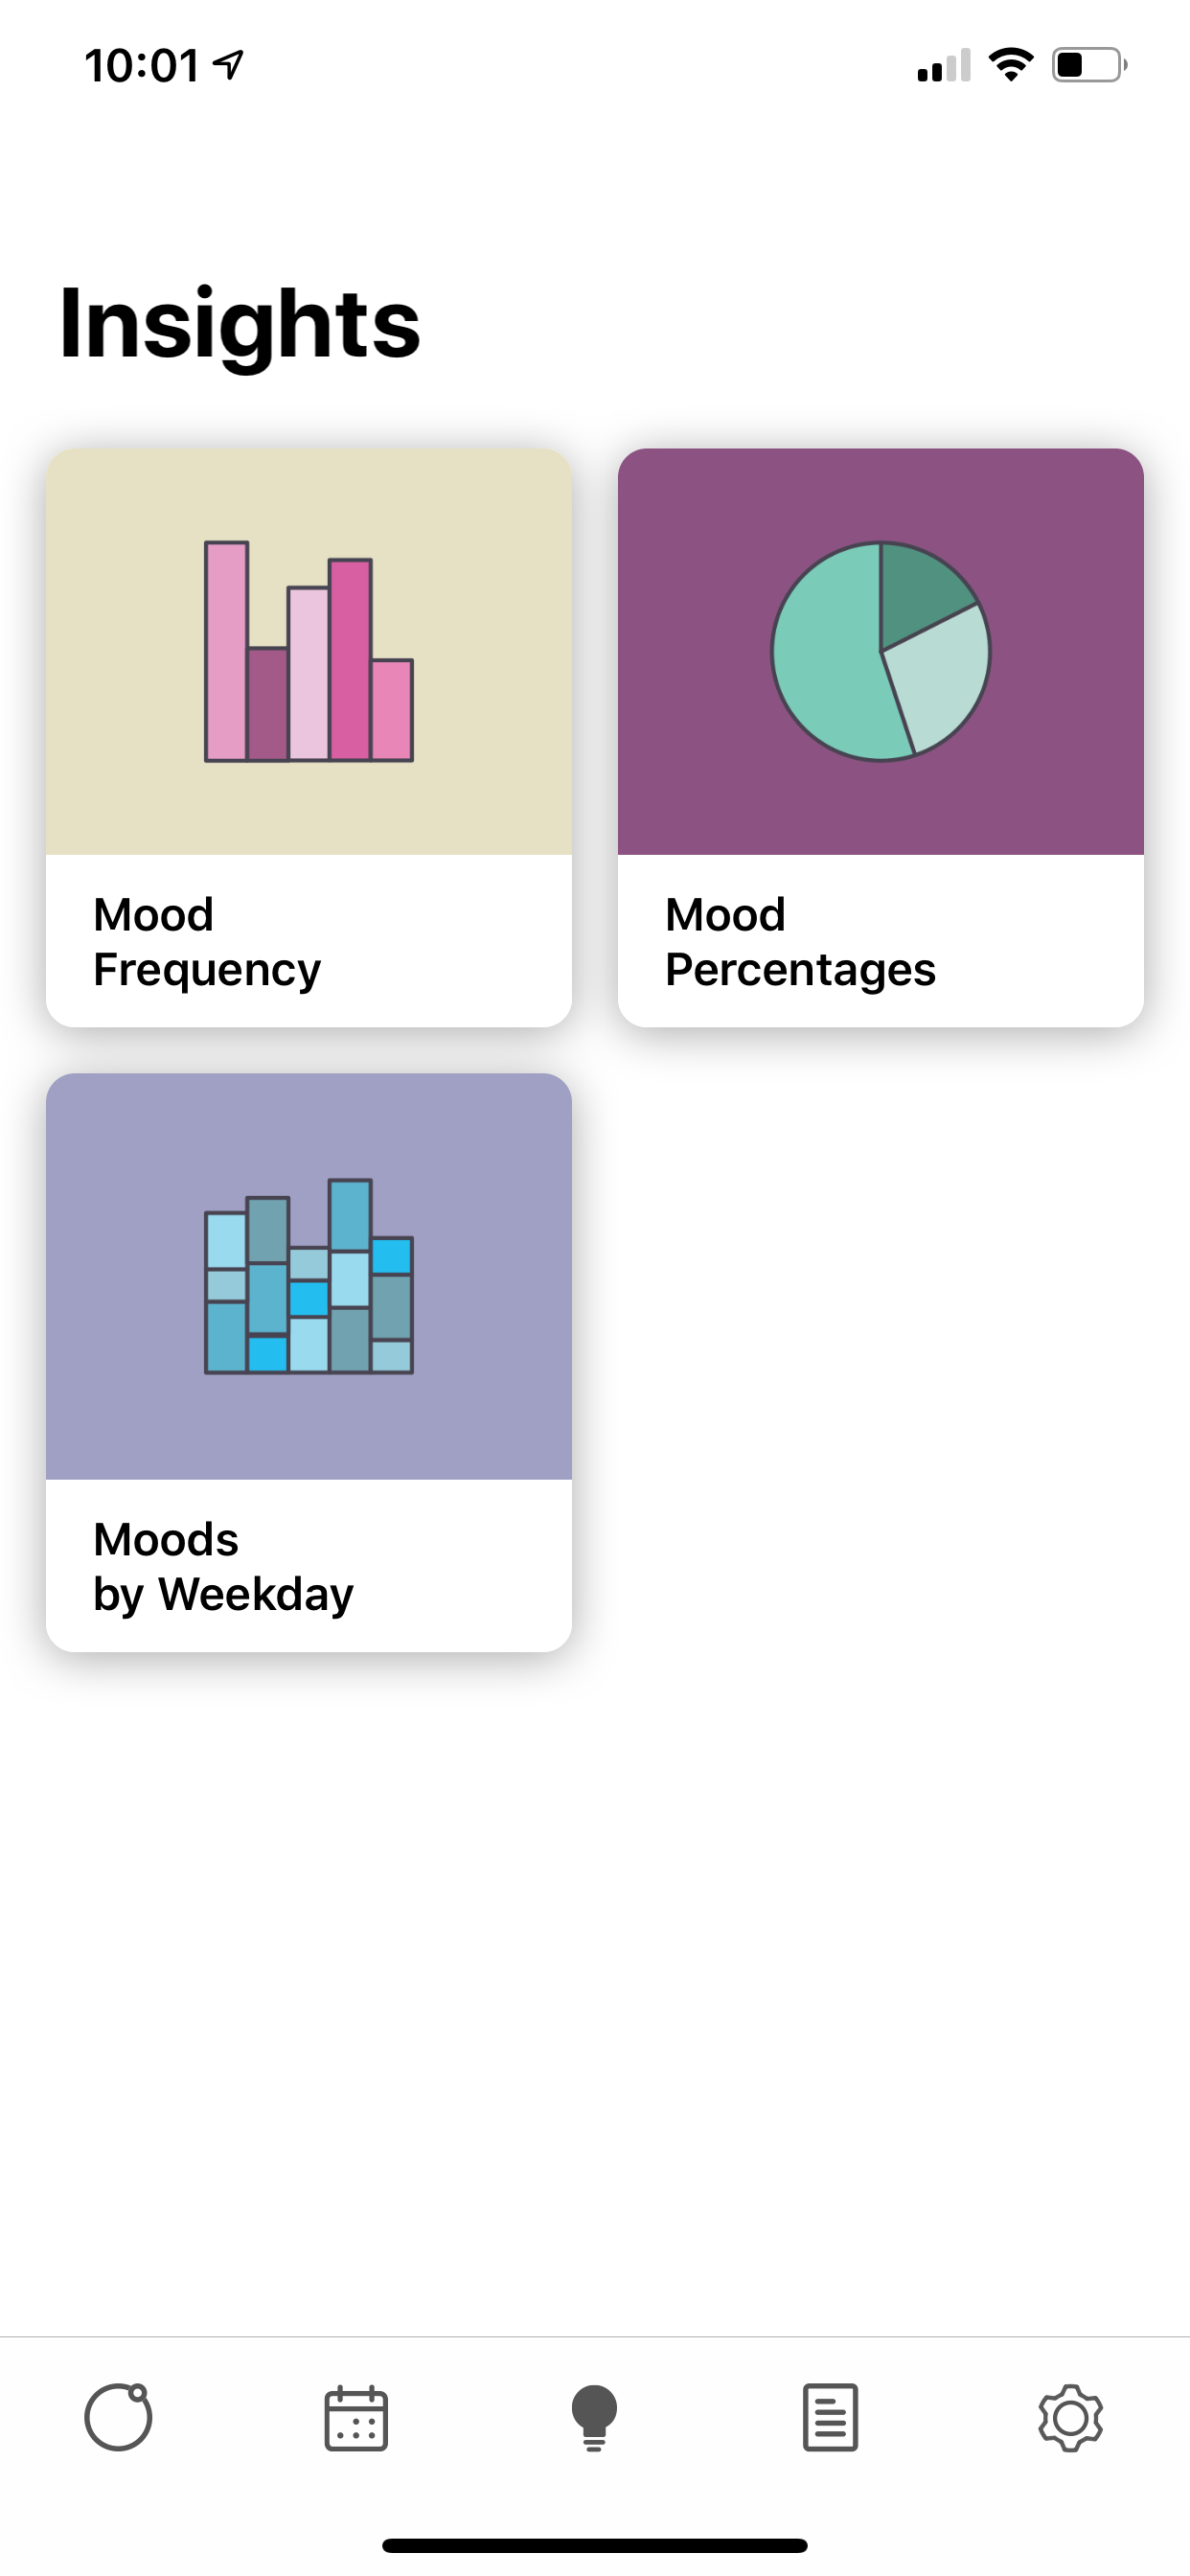Tap the pink bar chart icon
The width and height of the screenshot is (1190, 2576).
(309, 652)
